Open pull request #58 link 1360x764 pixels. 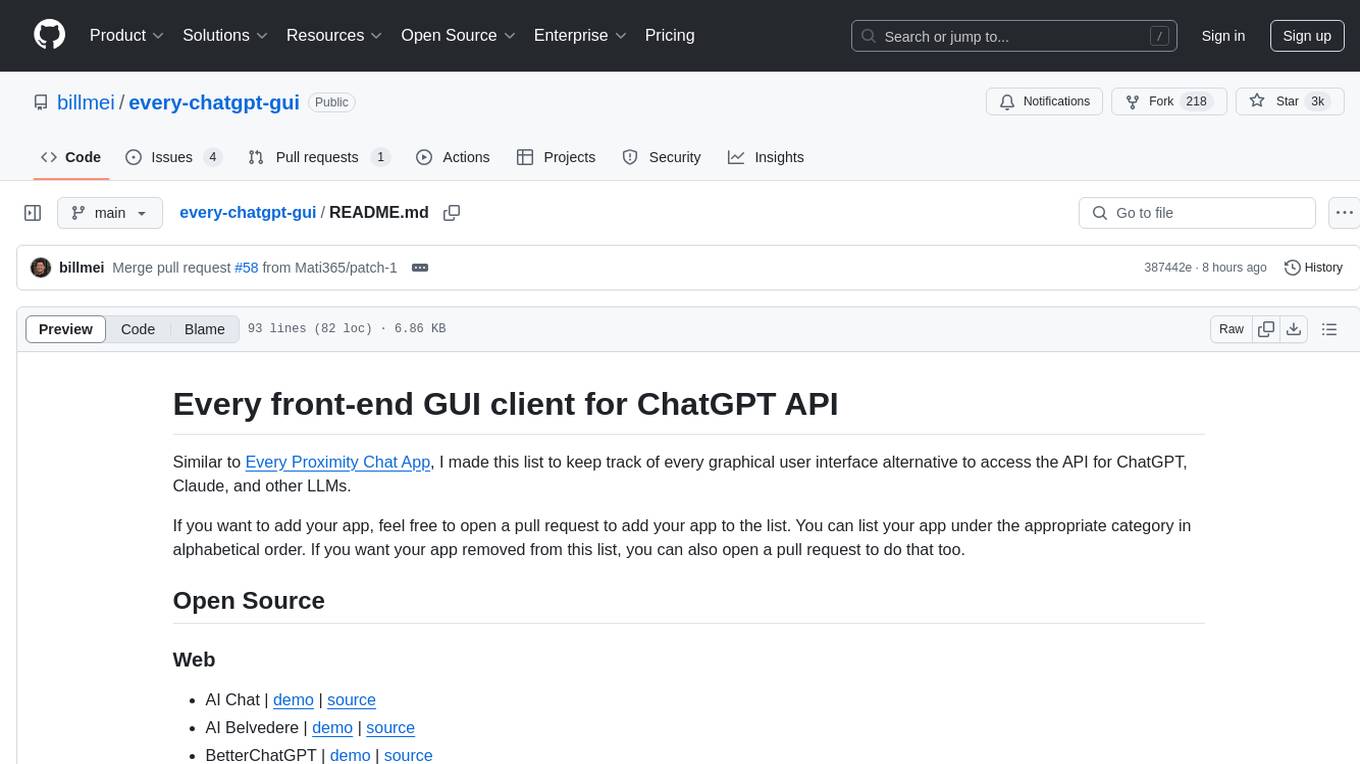point(246,268)
